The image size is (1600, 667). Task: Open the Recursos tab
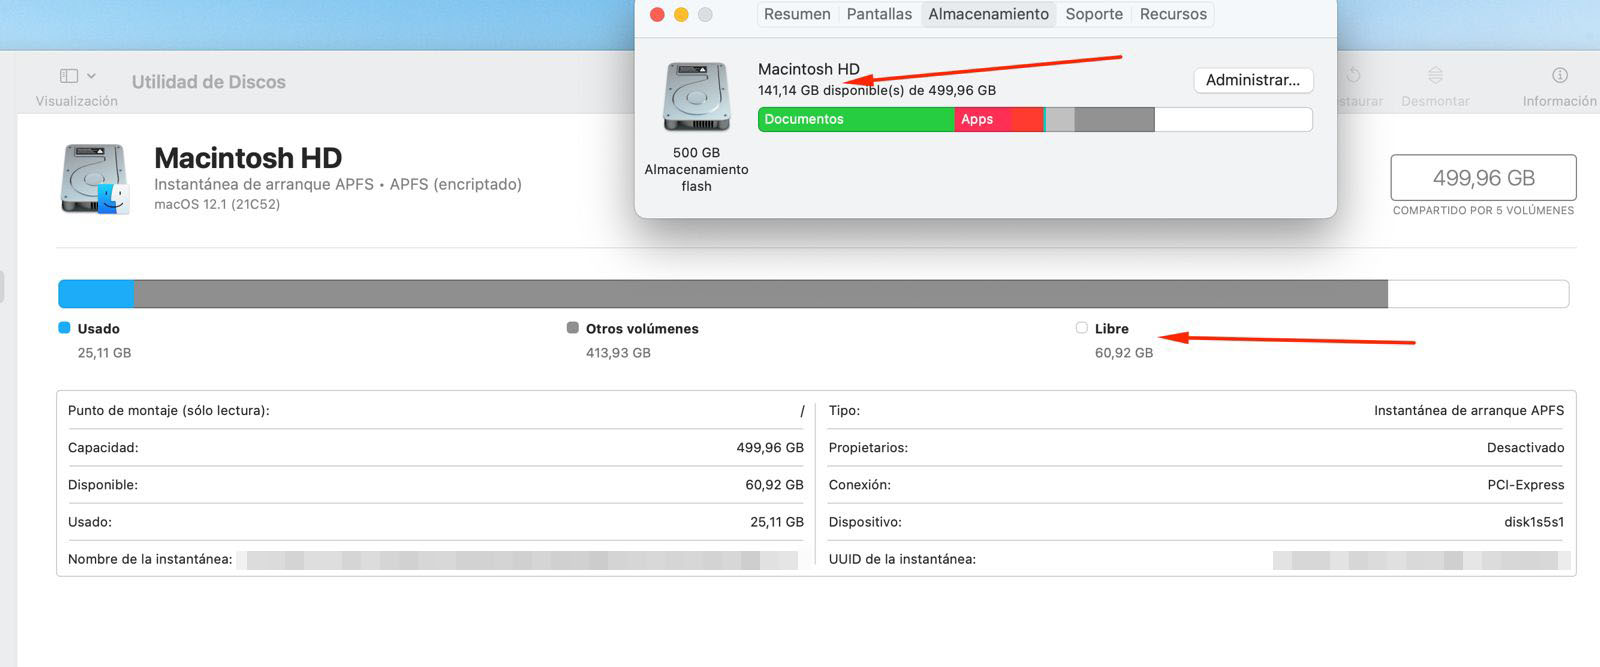1173,14
